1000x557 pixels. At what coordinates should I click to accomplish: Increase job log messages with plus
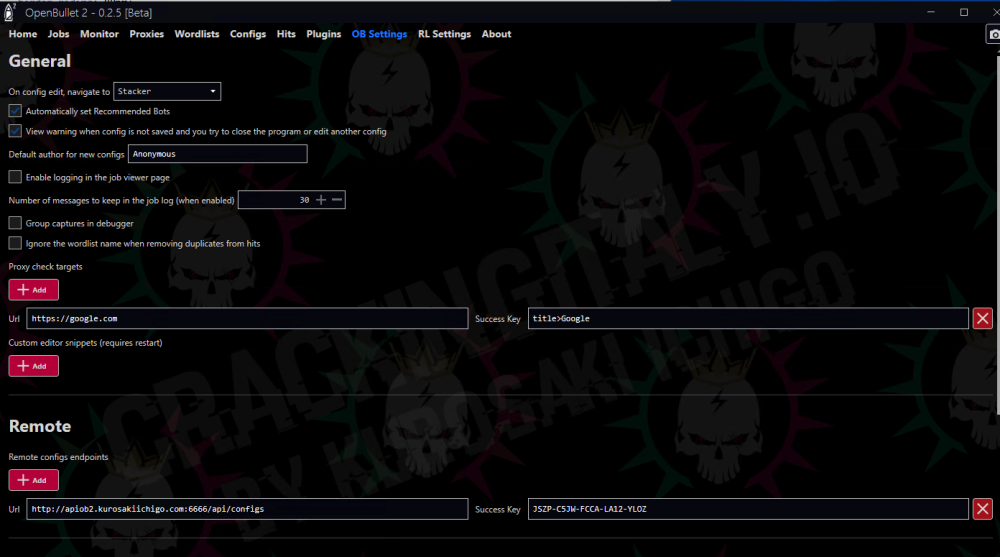[x=321, y=200]
